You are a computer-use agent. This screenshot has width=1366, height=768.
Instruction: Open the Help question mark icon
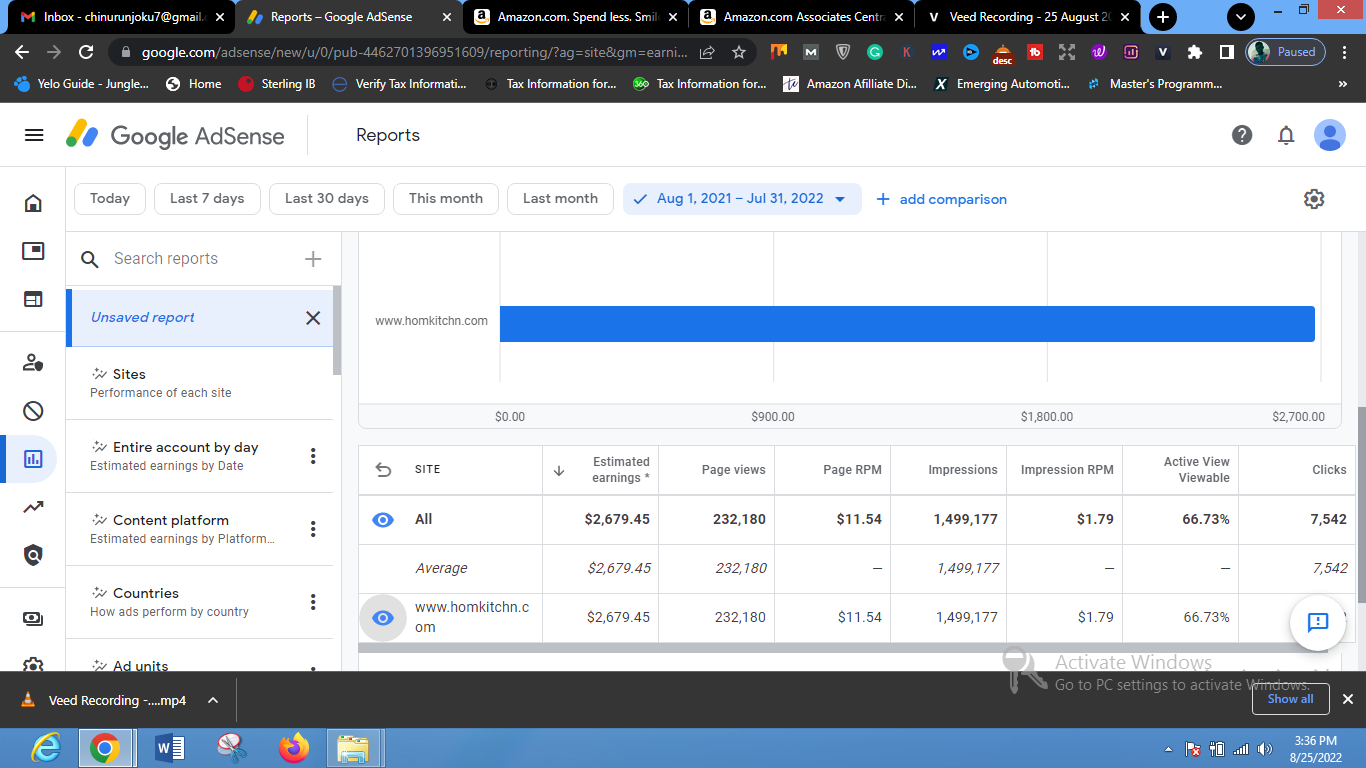(1242, 135)
